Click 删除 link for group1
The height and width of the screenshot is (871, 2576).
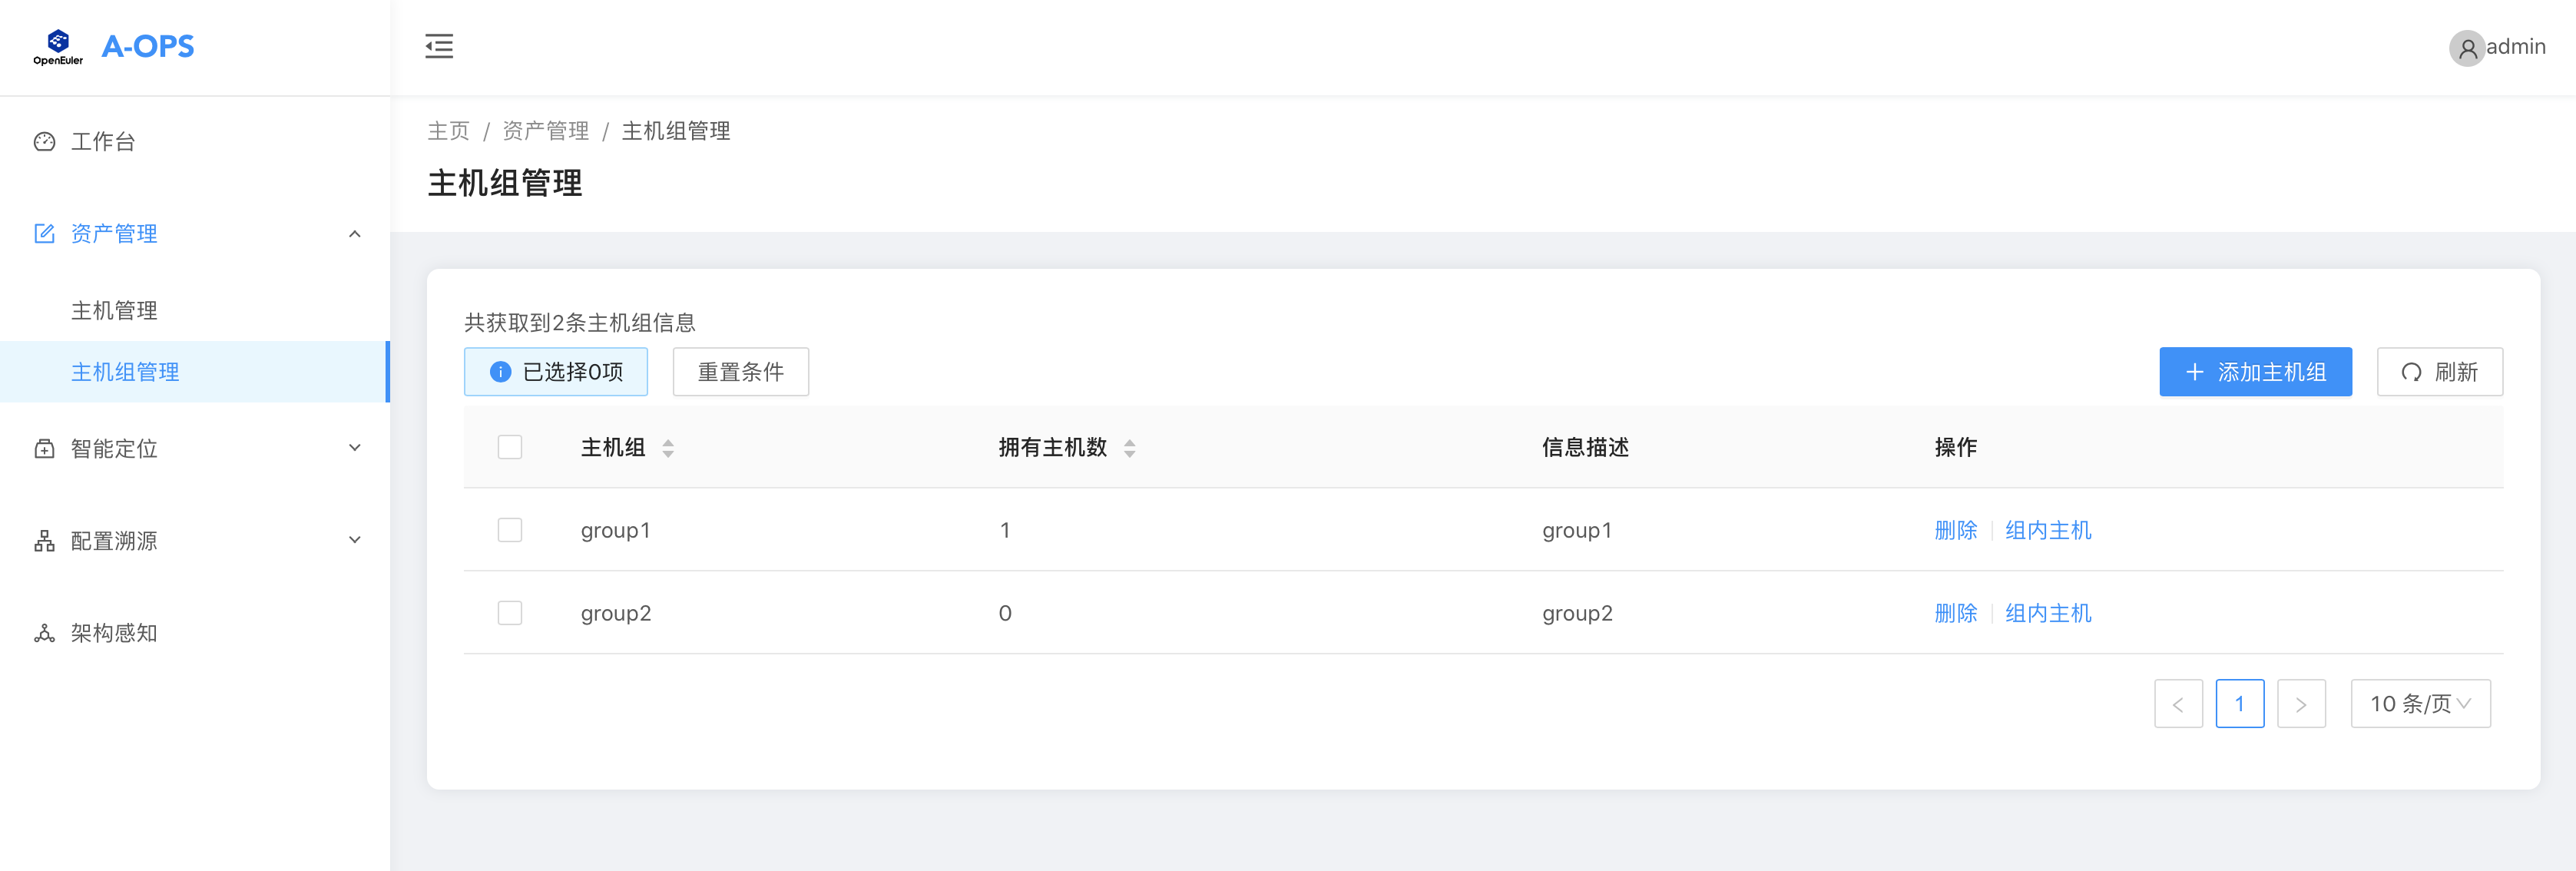1955,530
